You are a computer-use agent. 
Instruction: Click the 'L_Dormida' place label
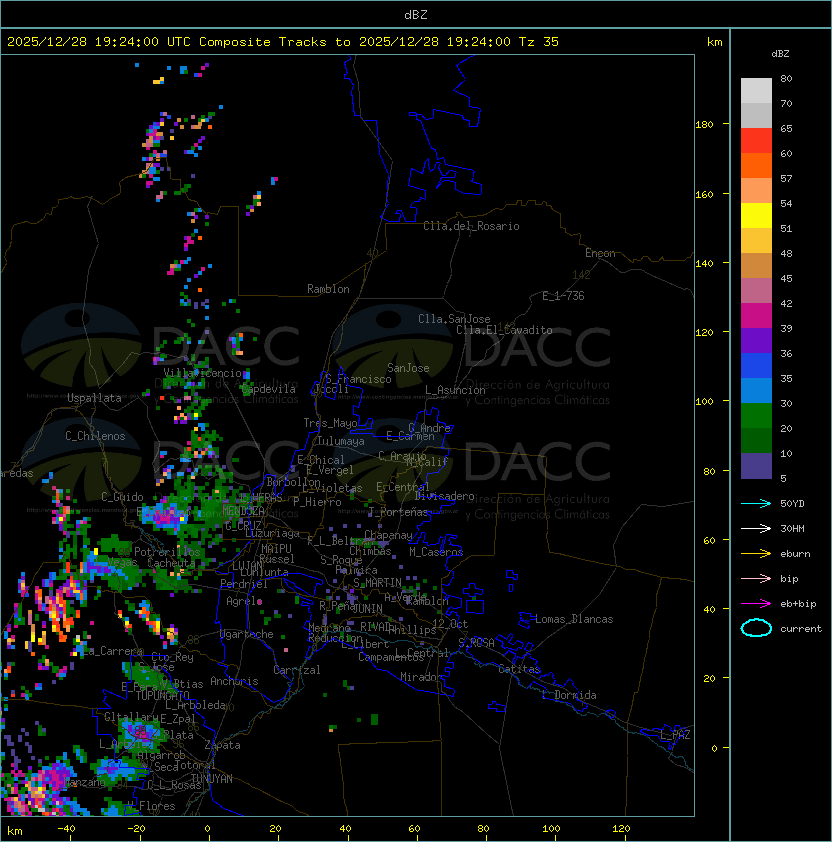[569, 695]
